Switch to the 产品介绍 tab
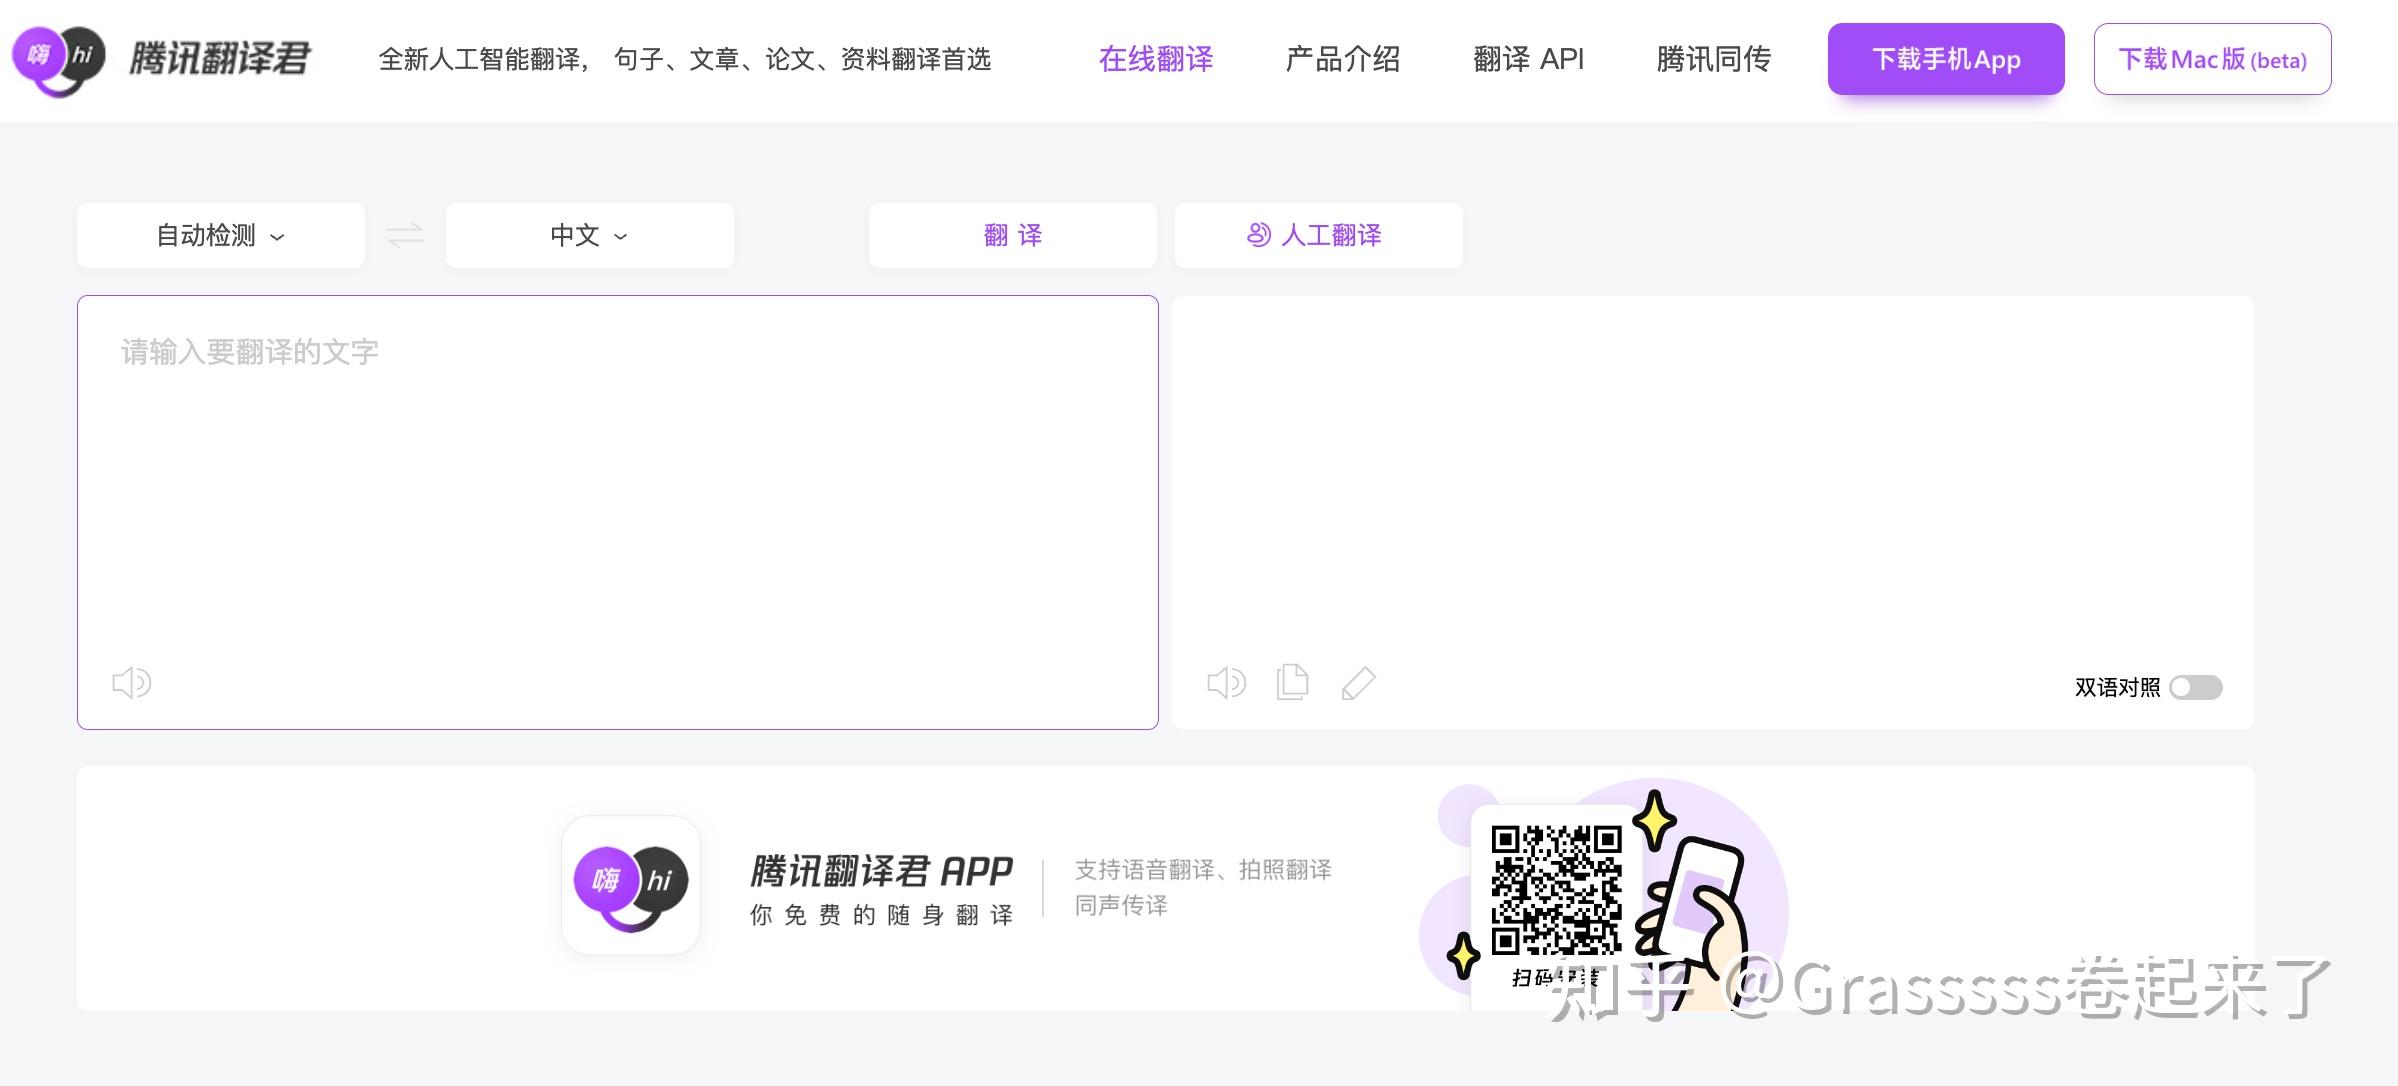The image size is (2398, 1086). coord(1342,59)
